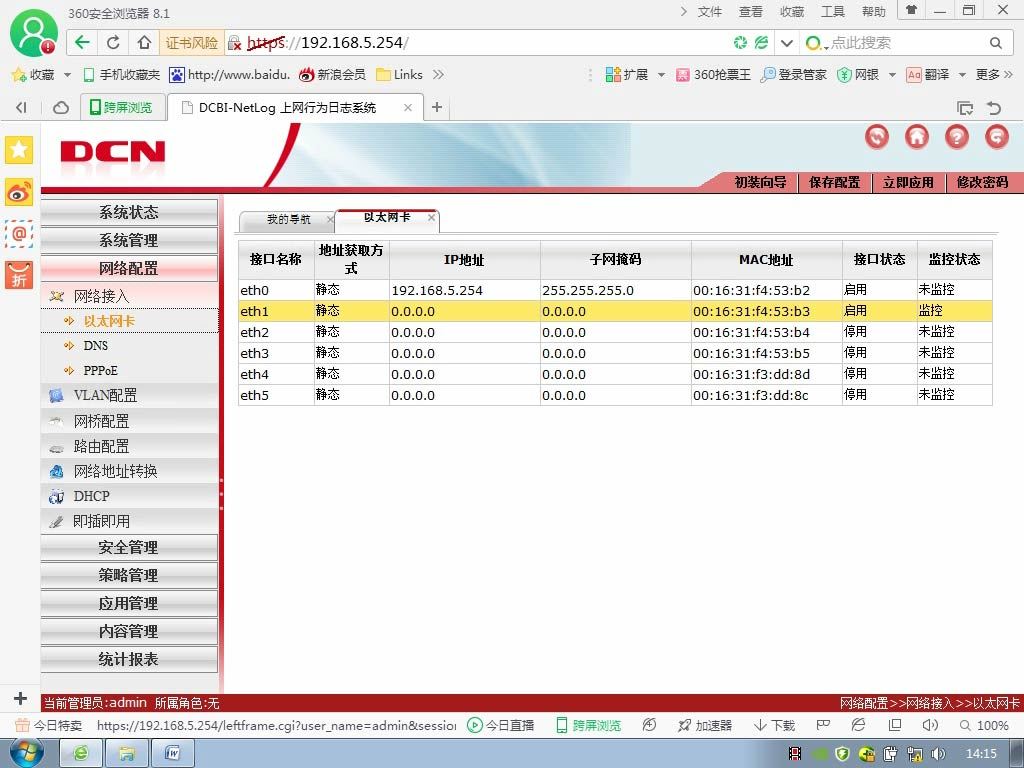Select the eth3 interface row name
1024x768 pixels.
[255, 353]
